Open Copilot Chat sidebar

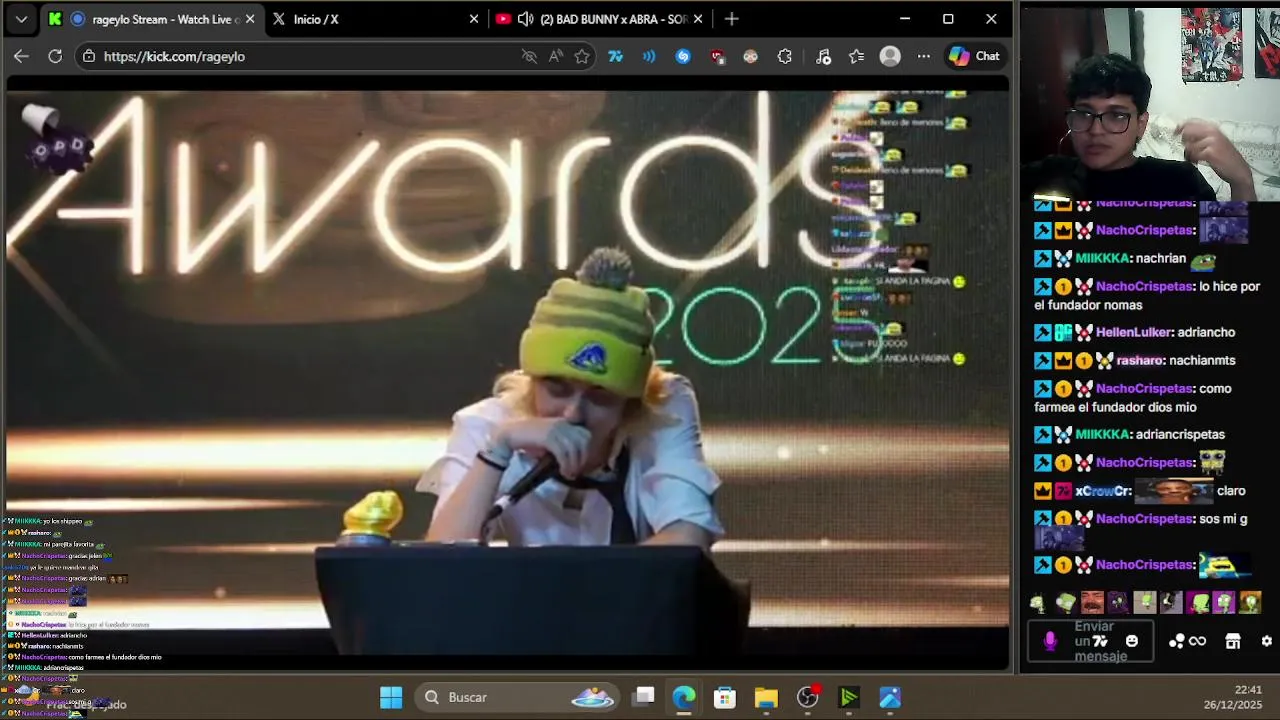[974, 56]
